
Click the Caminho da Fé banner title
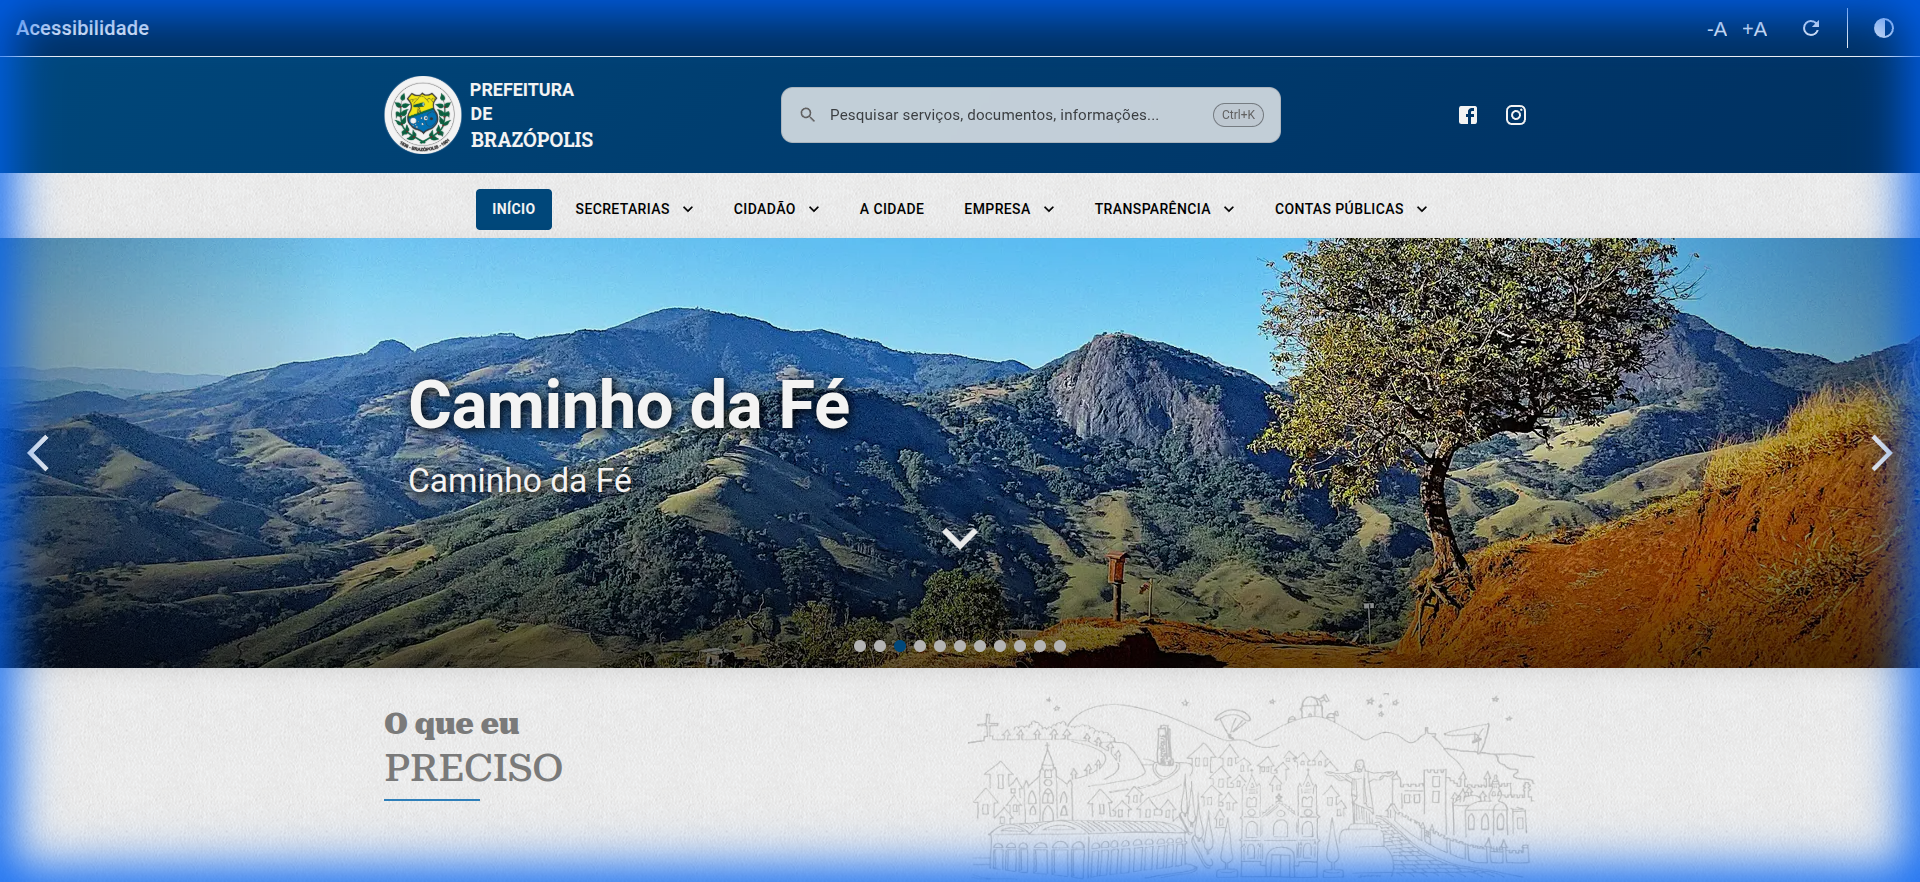[x=628, y=405]
